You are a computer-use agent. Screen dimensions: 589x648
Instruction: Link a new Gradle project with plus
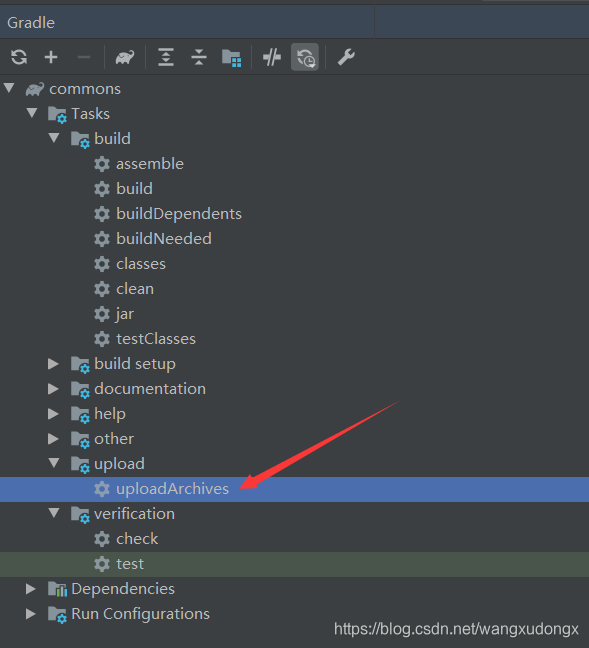(x=51, y=57)
